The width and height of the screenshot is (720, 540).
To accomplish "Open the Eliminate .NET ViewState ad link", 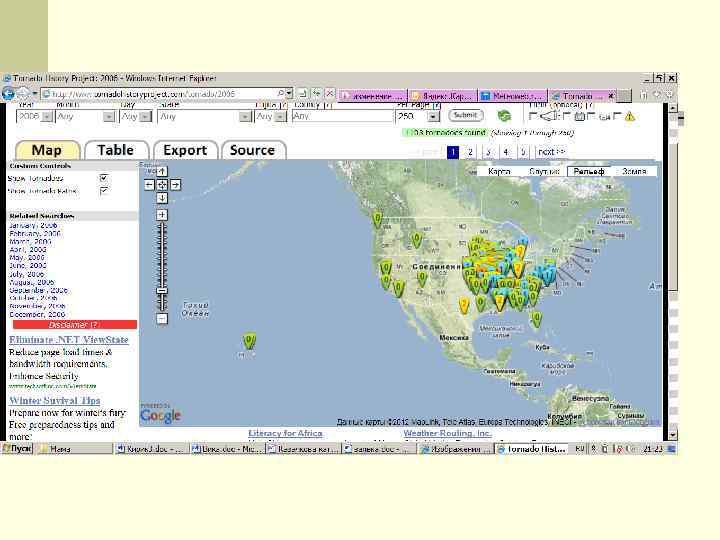I will point(69,340).
